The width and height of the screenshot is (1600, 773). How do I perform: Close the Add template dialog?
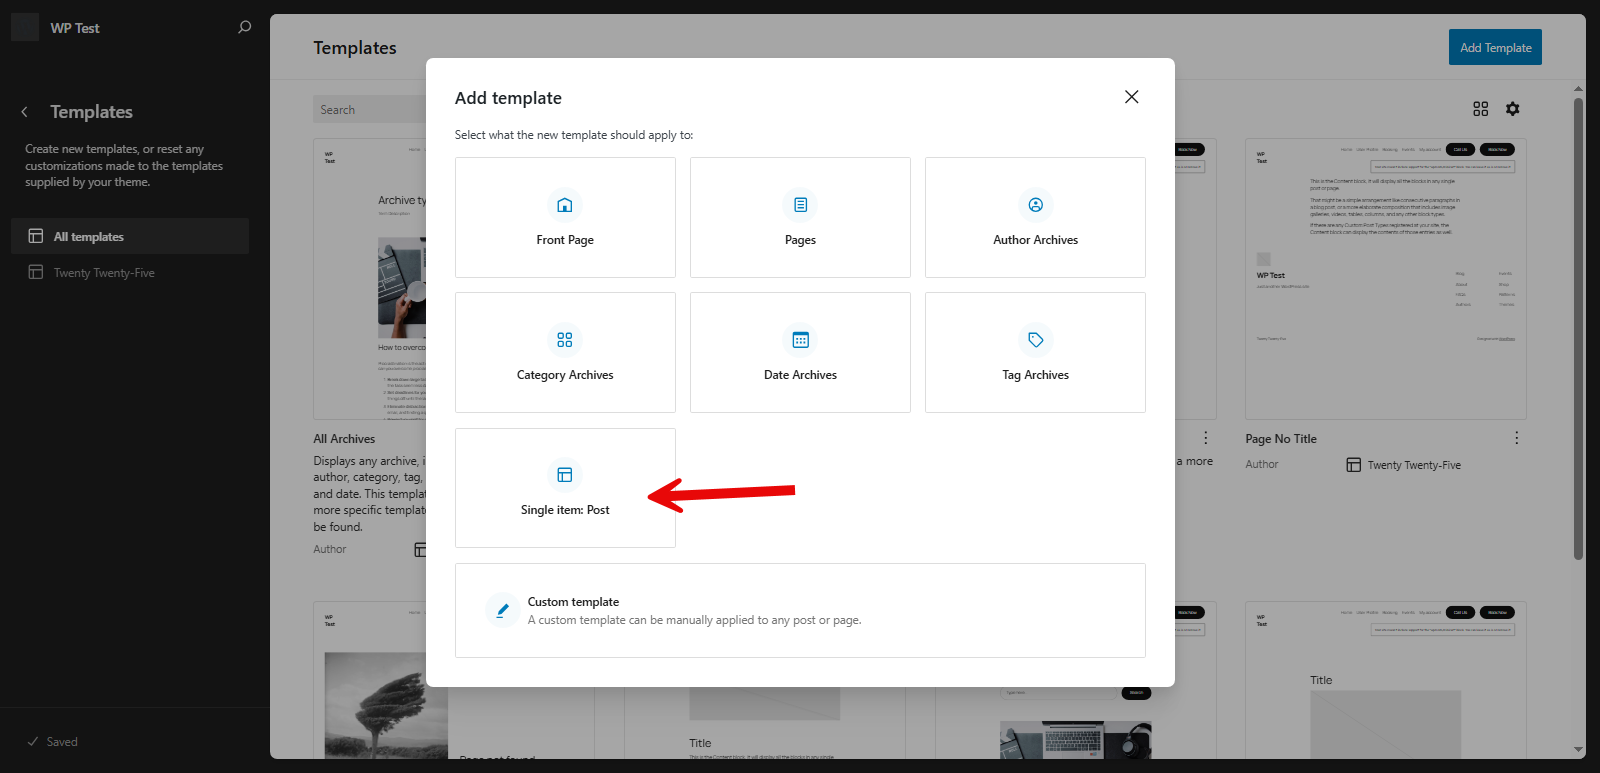(1131, 97)
